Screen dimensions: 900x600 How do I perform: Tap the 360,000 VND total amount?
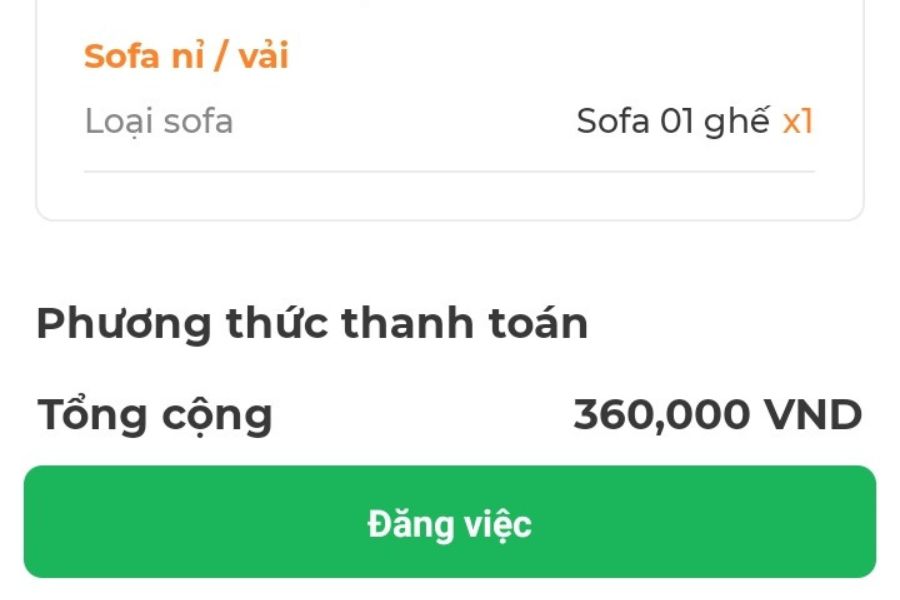point(717,414)
